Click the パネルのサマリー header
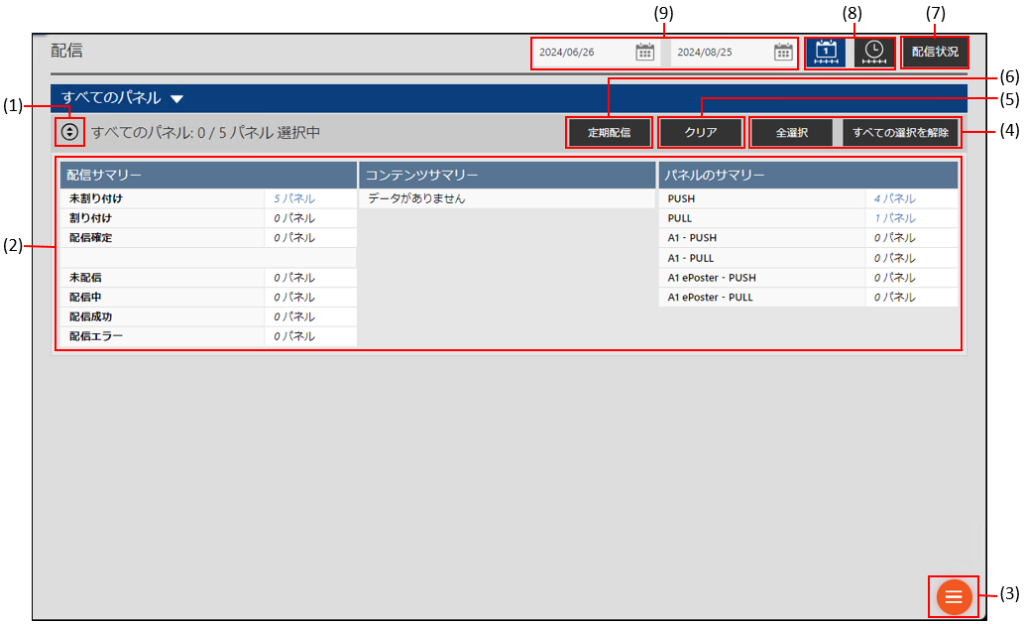The image size is (1024, 624). click(x=715, y=175)
